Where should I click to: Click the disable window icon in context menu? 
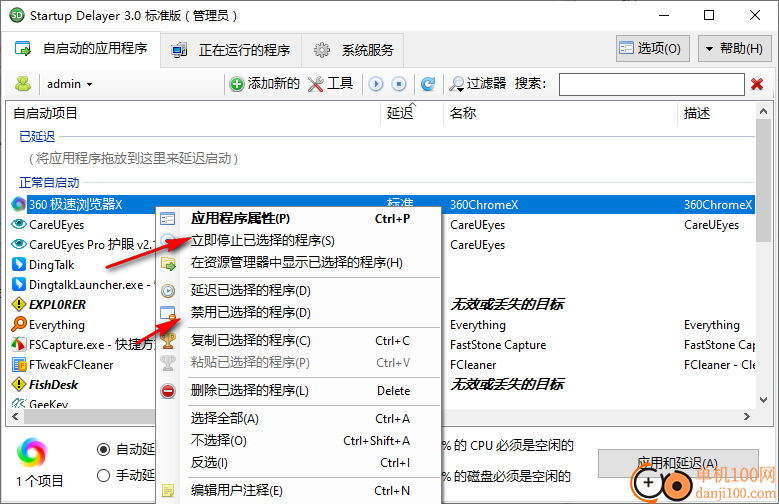point(168,313)
